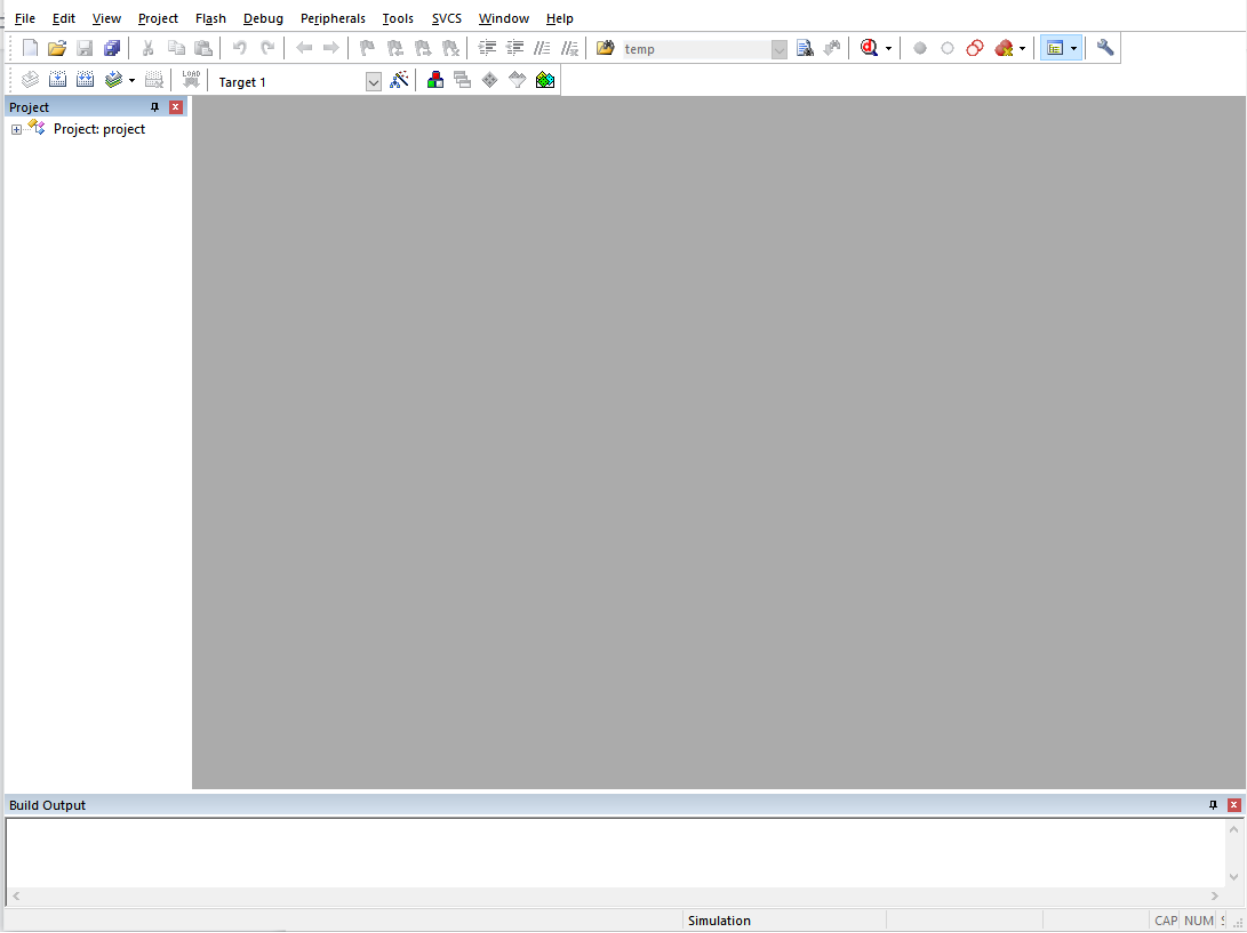Open dropdown arrow next to Project window button
This screenshot has height=933, width=1247.
coord(1074,49)
